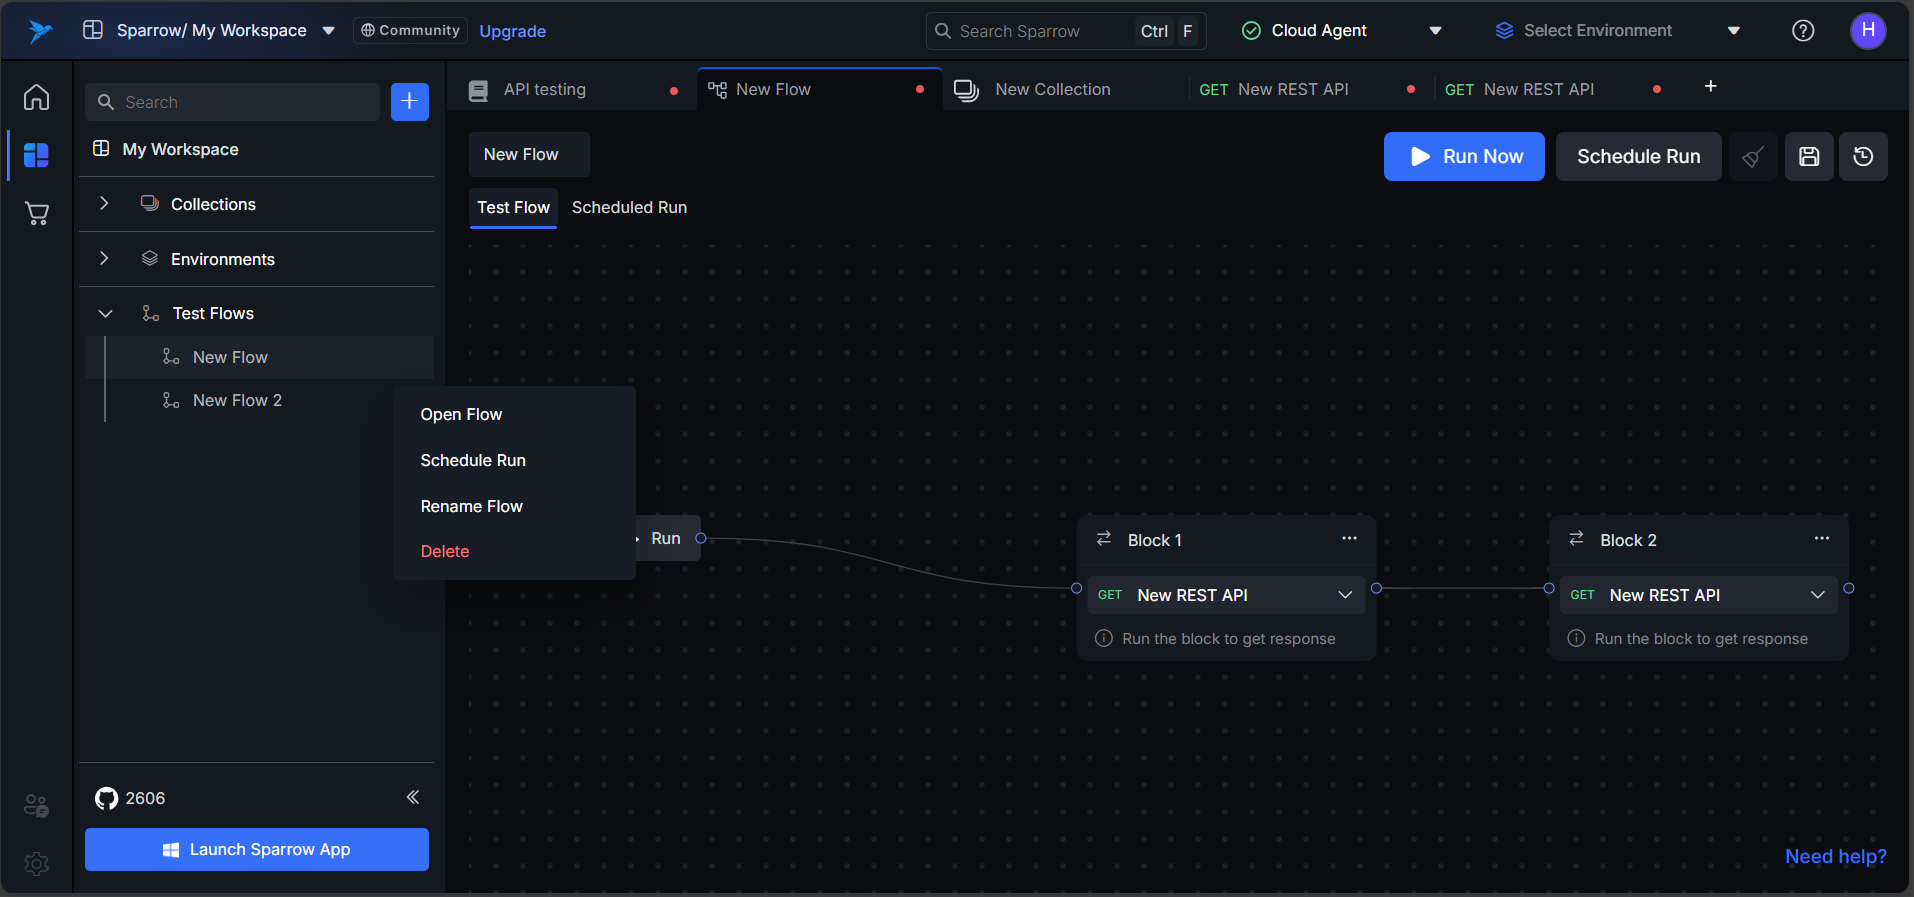Choose Rename Flow from context menu
The height and width of the screenshot is (897, 1914).
pyautogui.click(x=471, y=506)
